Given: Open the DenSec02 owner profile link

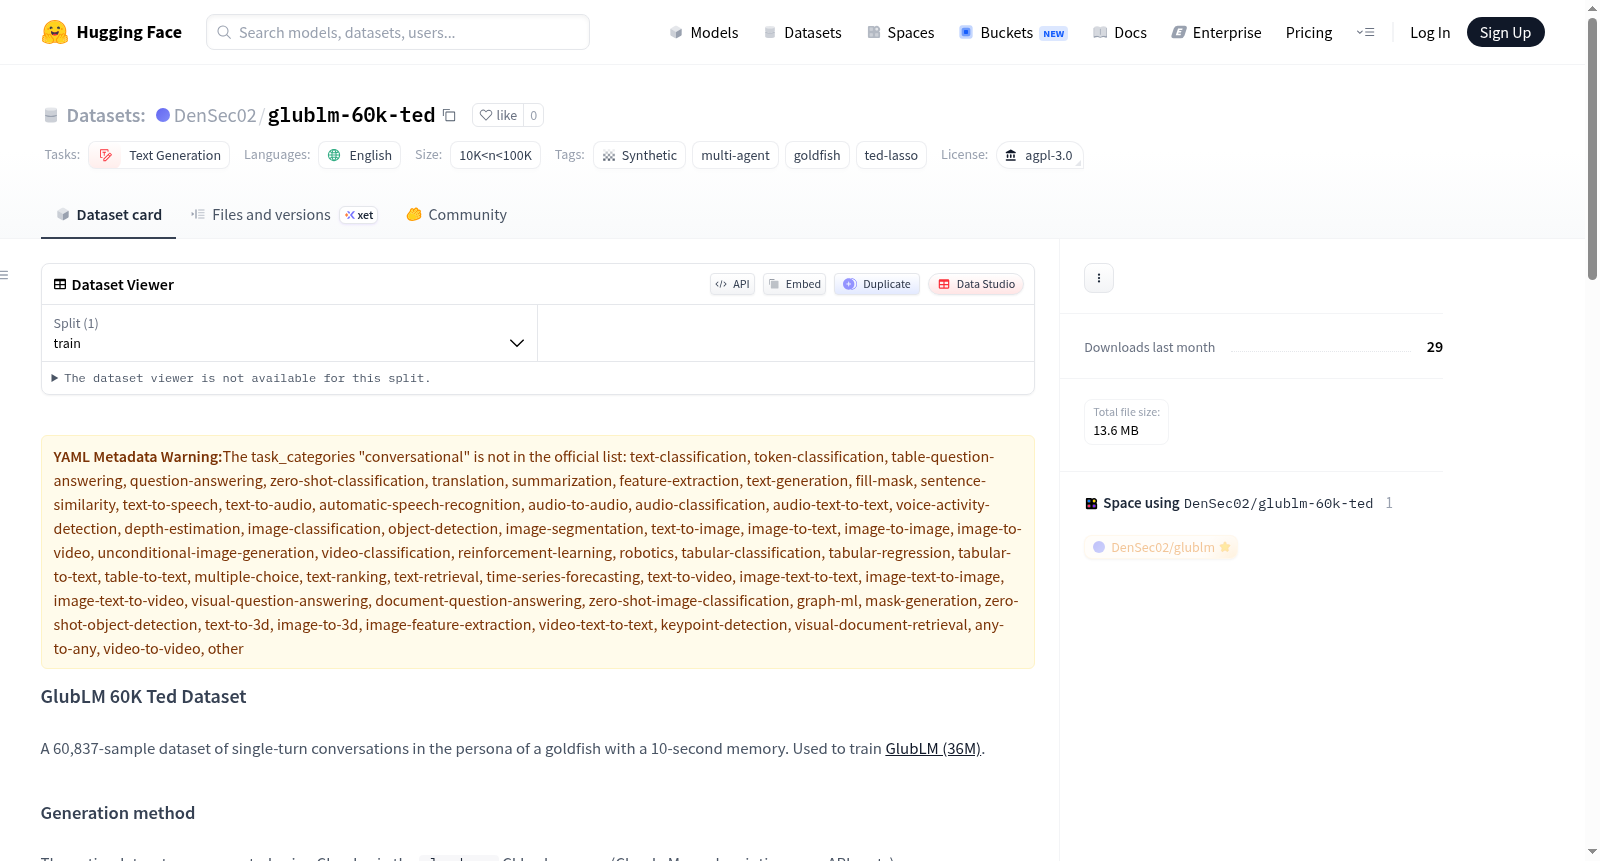Looking at the screenshot, I should tap(215, 115).
